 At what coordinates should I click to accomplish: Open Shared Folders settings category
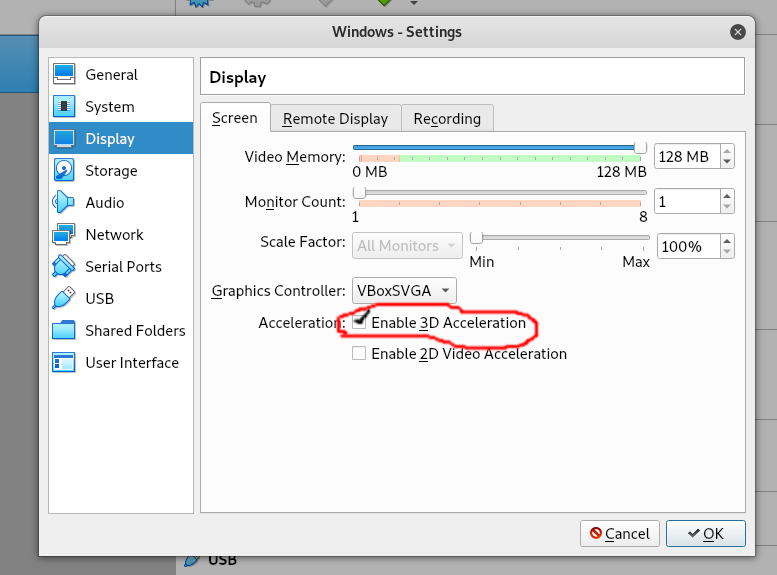click(x=121, y=330)
